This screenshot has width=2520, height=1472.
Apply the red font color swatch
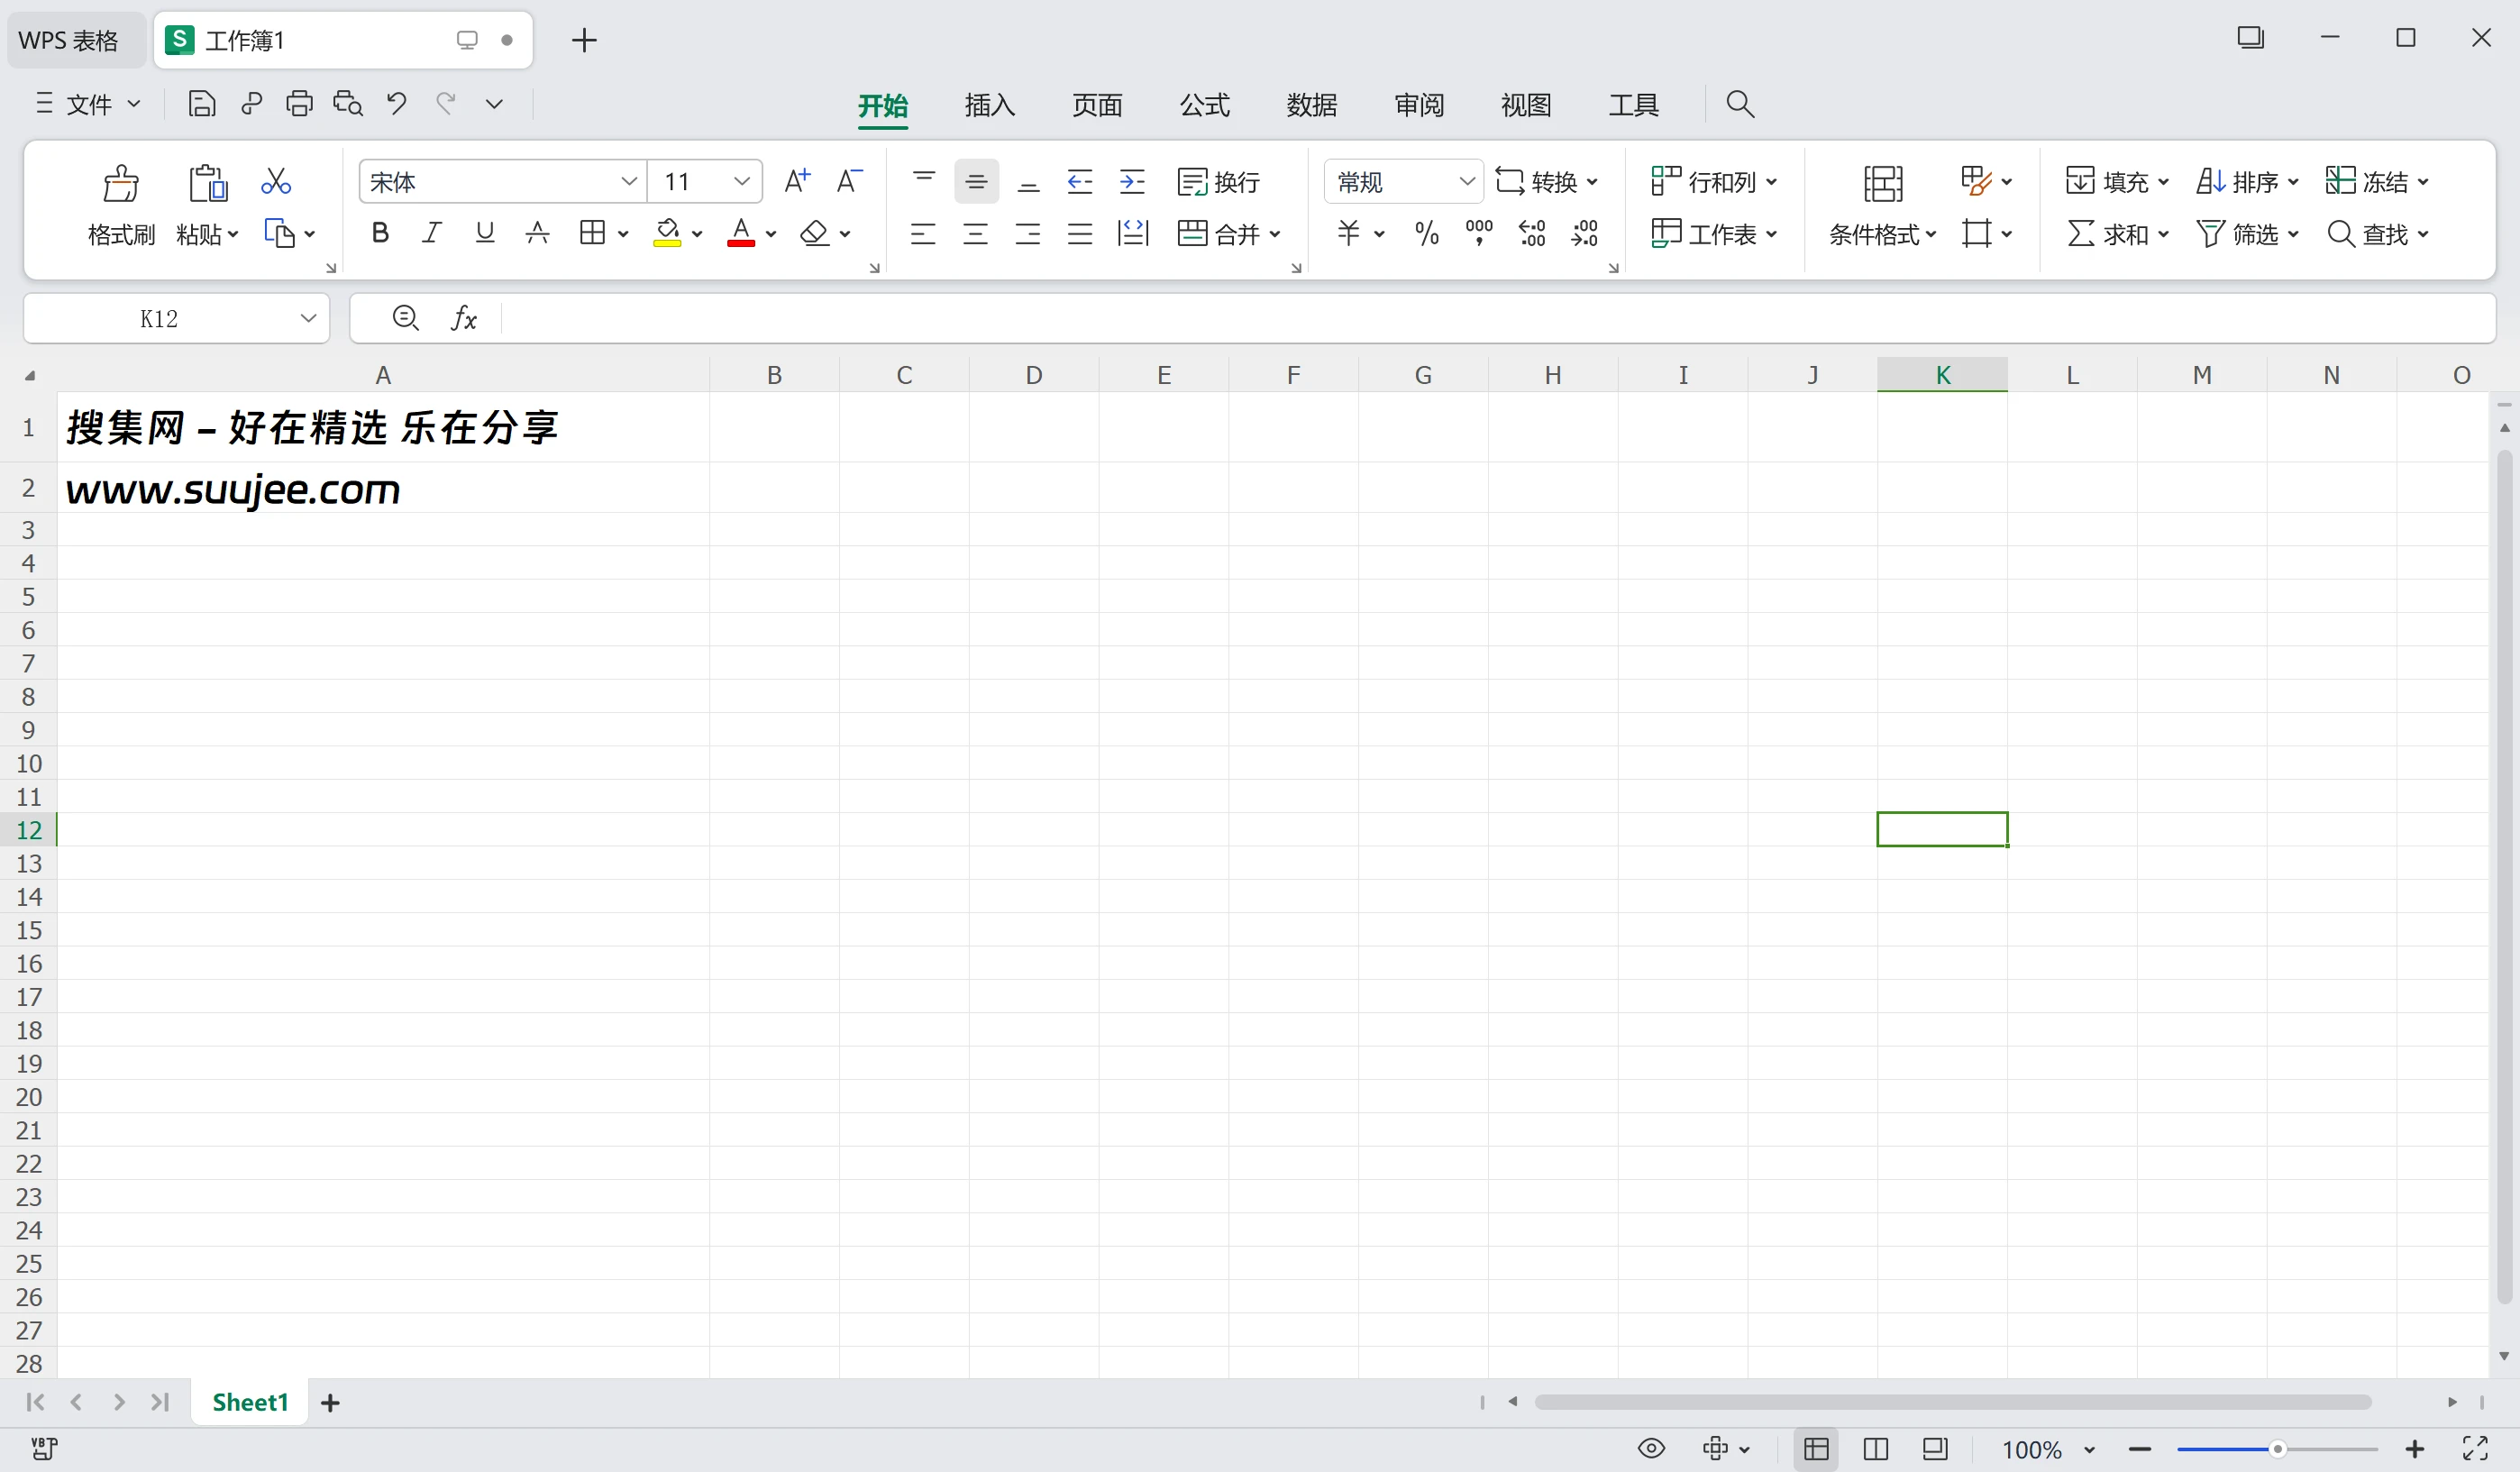(740, 234)
